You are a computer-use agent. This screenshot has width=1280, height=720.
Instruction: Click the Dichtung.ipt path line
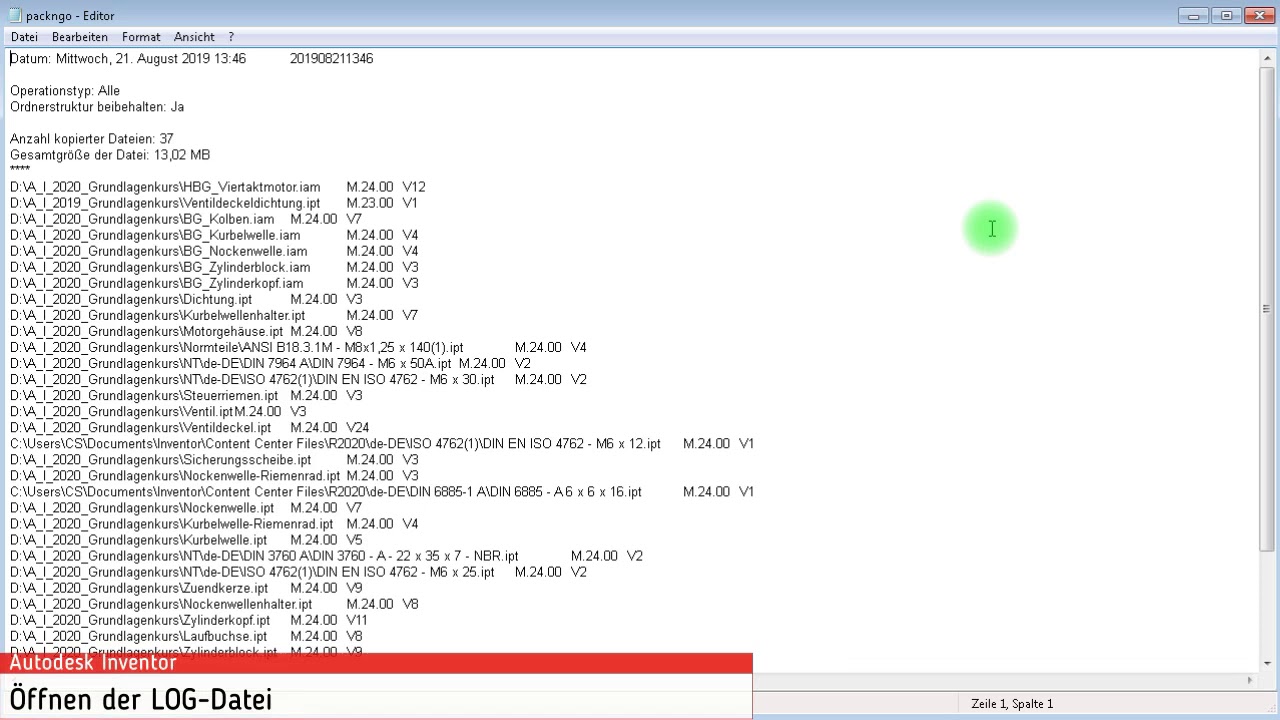186,299
